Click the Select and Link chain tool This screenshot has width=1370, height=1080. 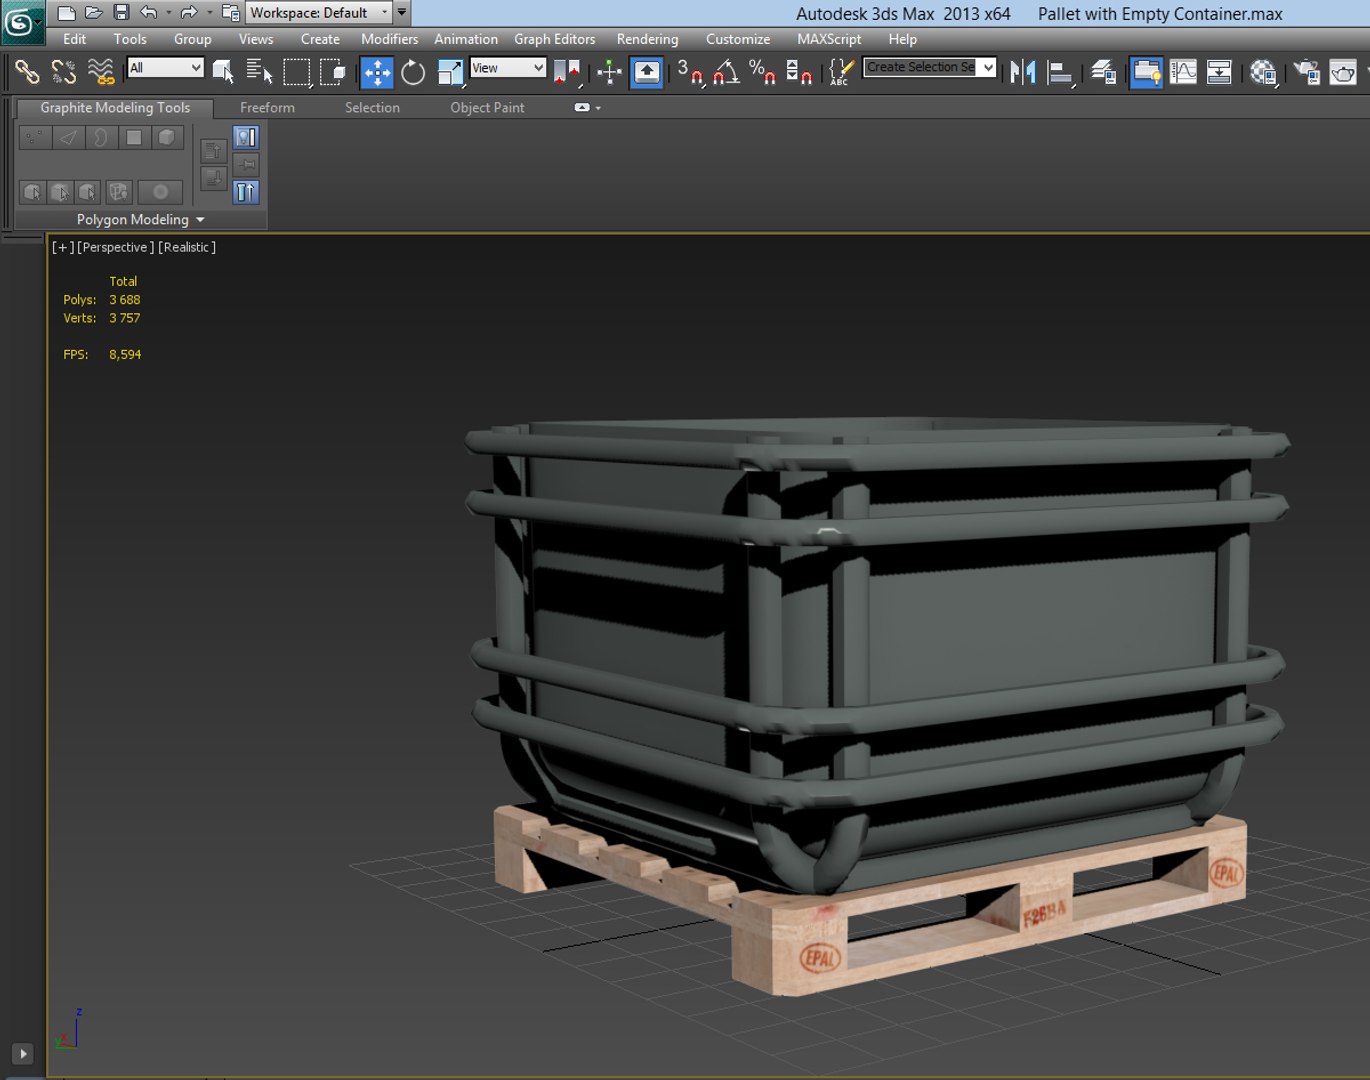click(27, 72)
